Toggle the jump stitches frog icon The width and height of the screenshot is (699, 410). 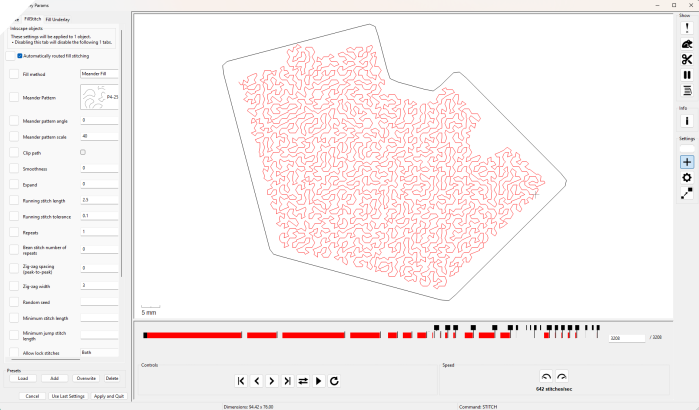687,44
